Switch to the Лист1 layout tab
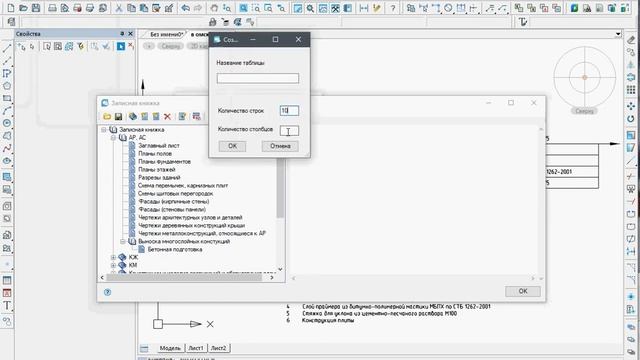640x360 pixels. click(x=196, y=348)
